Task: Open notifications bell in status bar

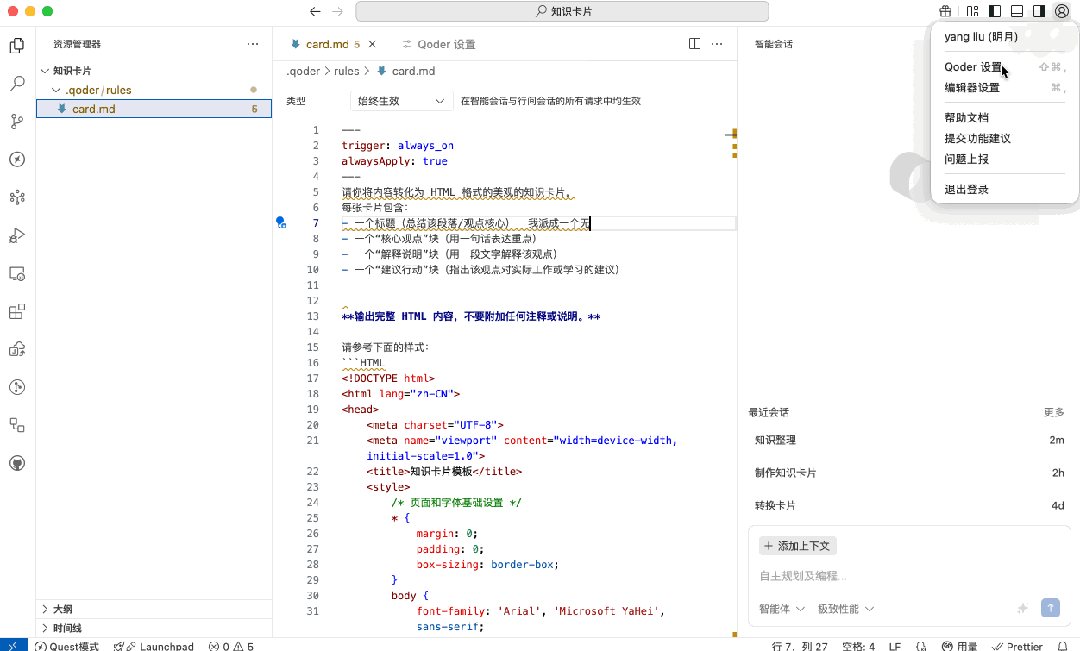Action: coord(1063,646)
